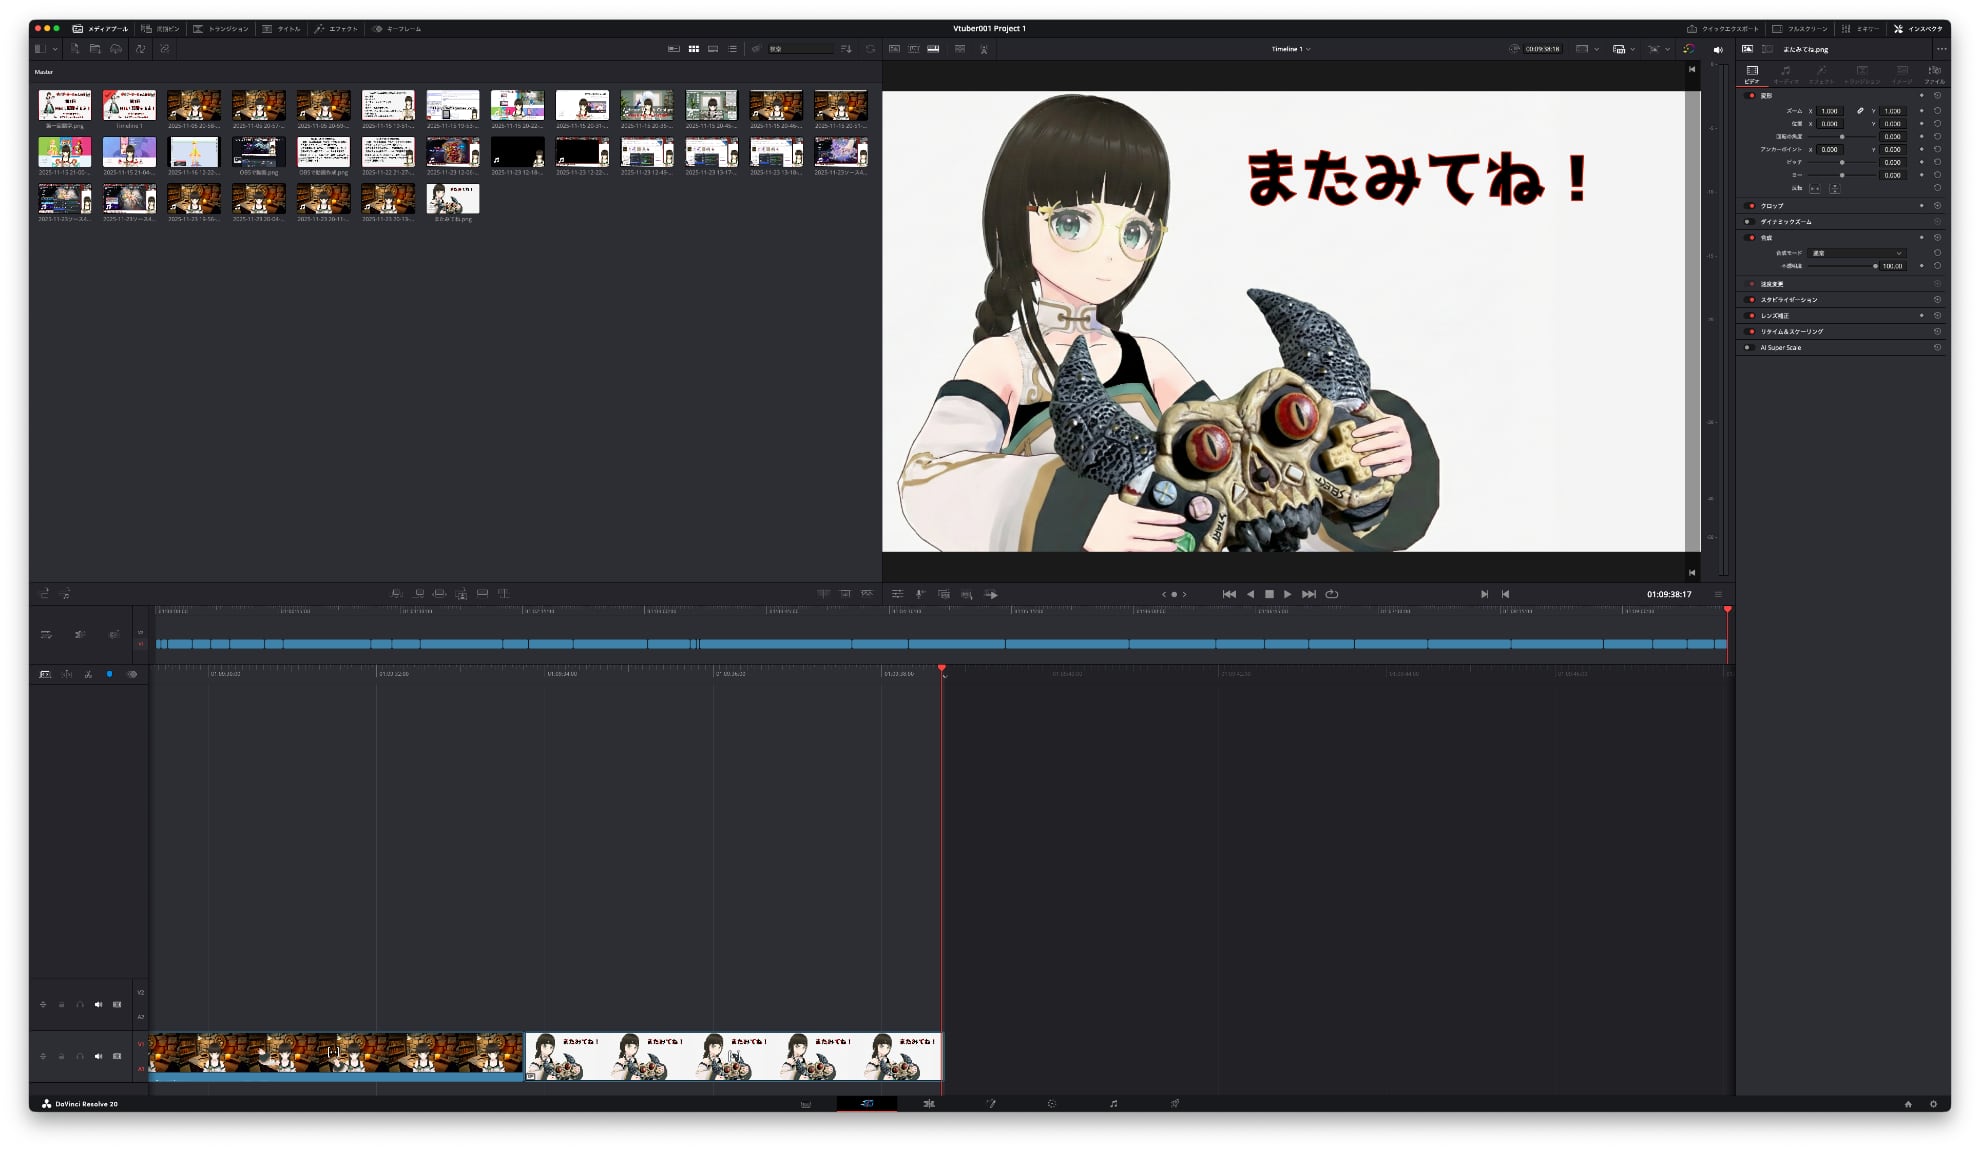Viewport: 1980px width, 1150px height.
Task: Click the stop playback icon
Action: (1269, 594)
